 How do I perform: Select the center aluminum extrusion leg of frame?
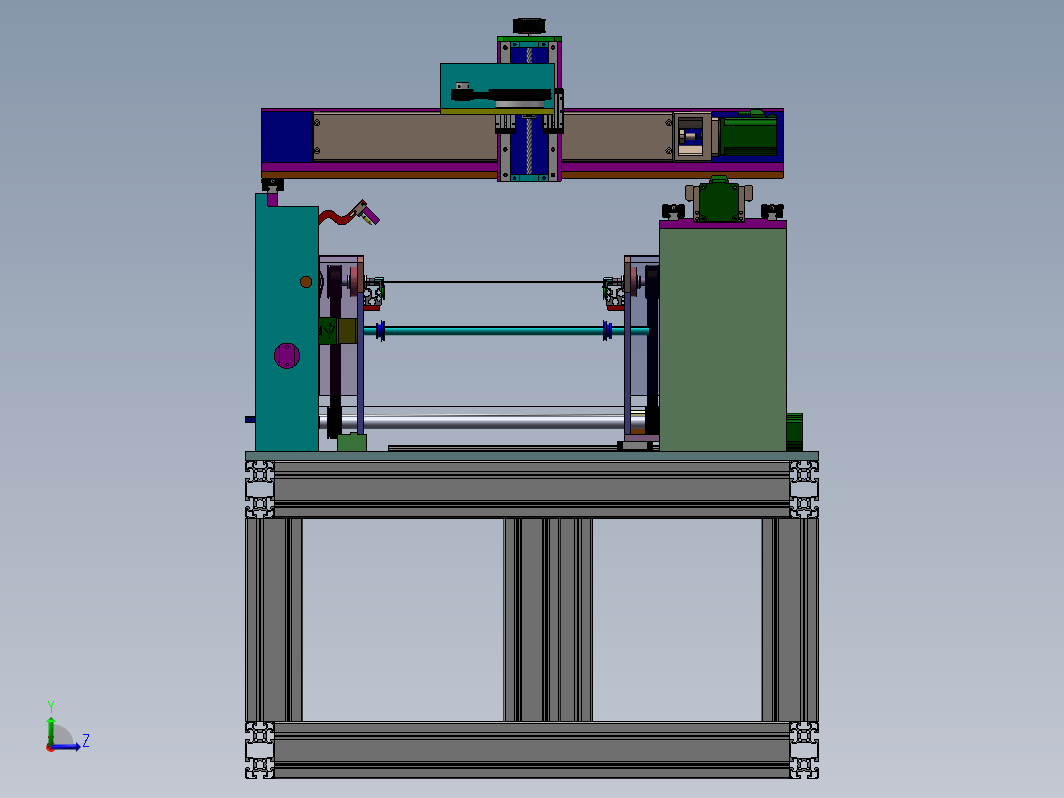tap(548, 620)
